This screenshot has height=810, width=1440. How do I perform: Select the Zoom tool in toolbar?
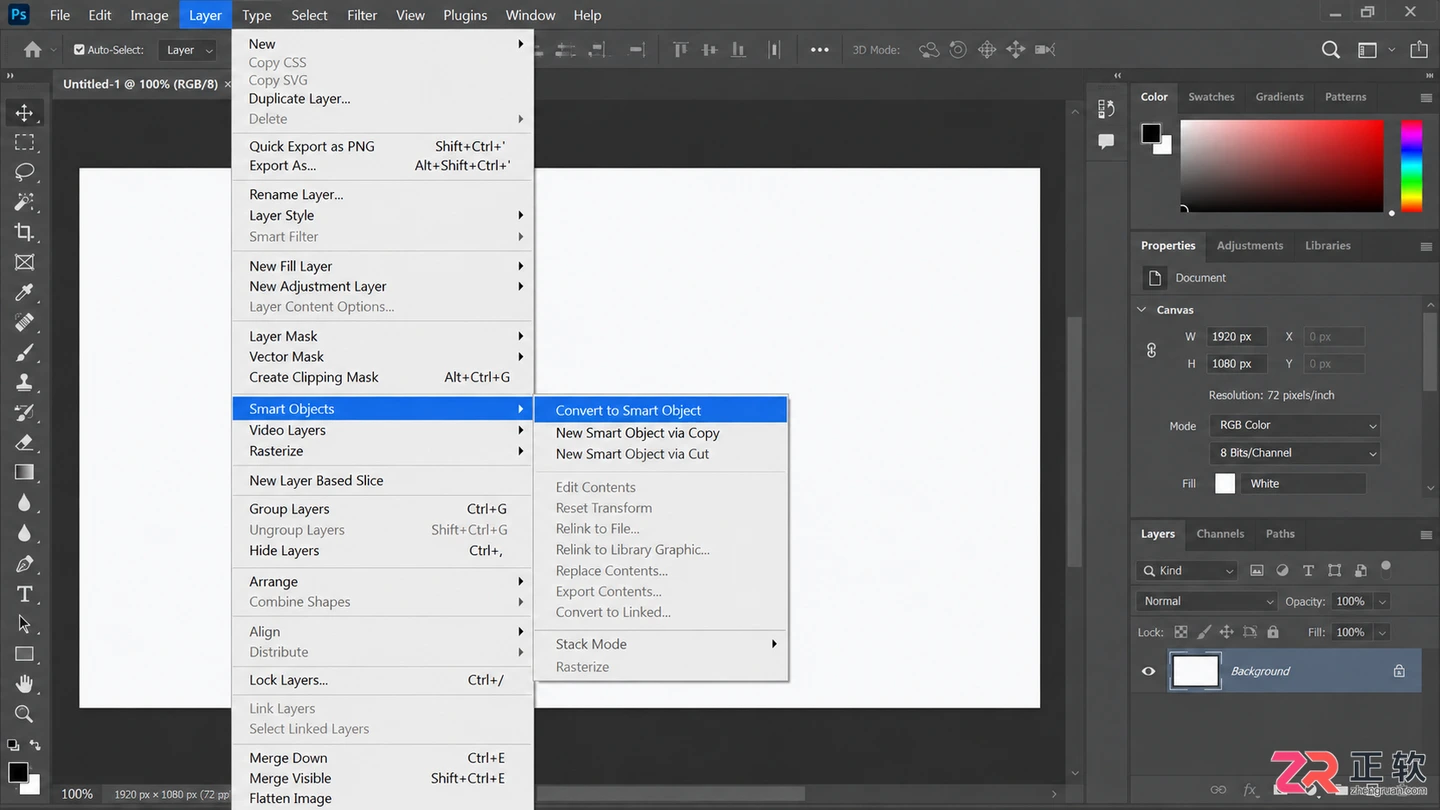point(24,714)
